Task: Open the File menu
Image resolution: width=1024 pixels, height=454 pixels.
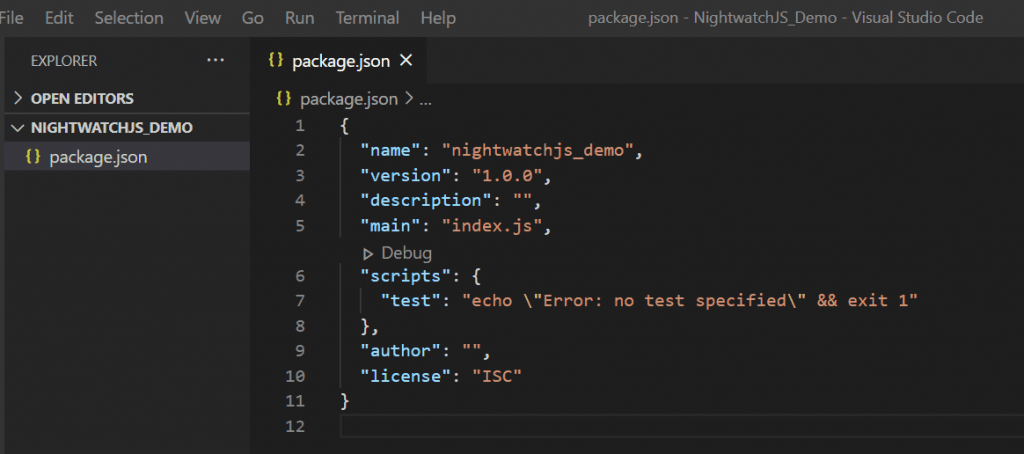Action: (x=12, y=18)
